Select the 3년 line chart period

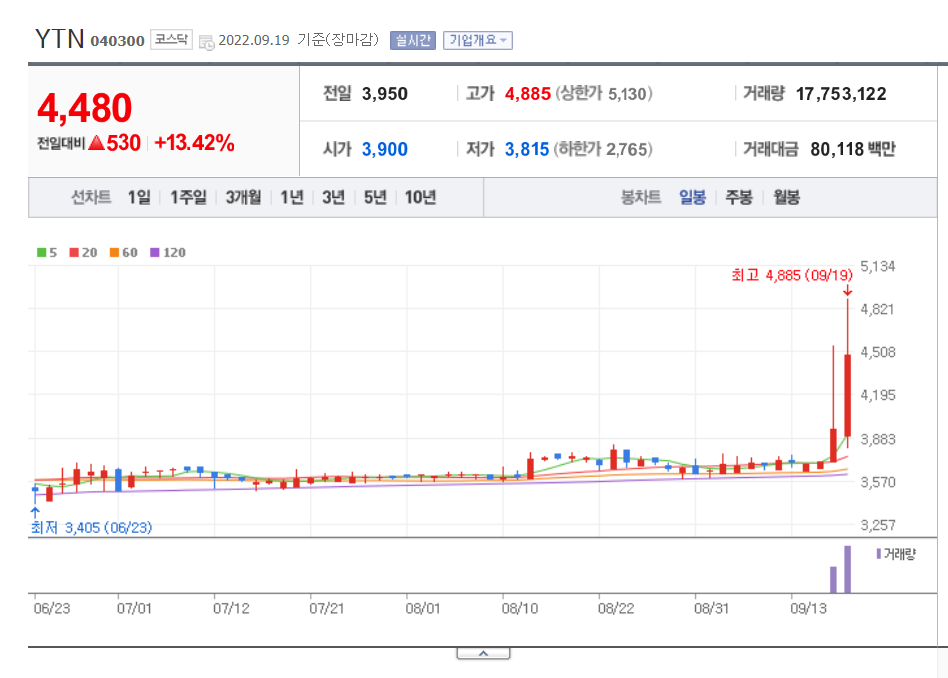333,197
